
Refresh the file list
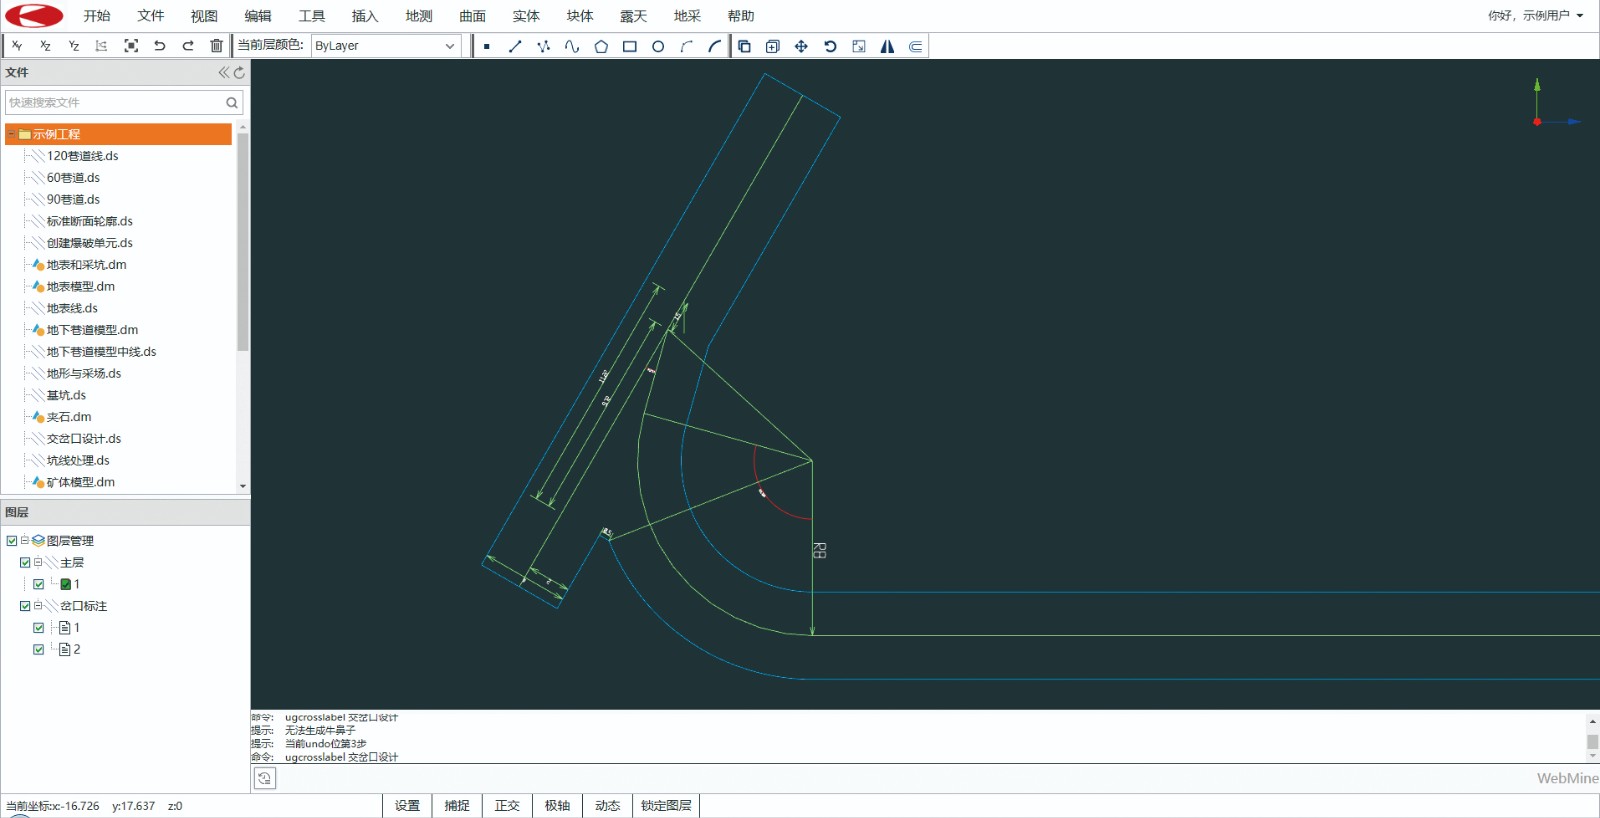coord(239,72)
